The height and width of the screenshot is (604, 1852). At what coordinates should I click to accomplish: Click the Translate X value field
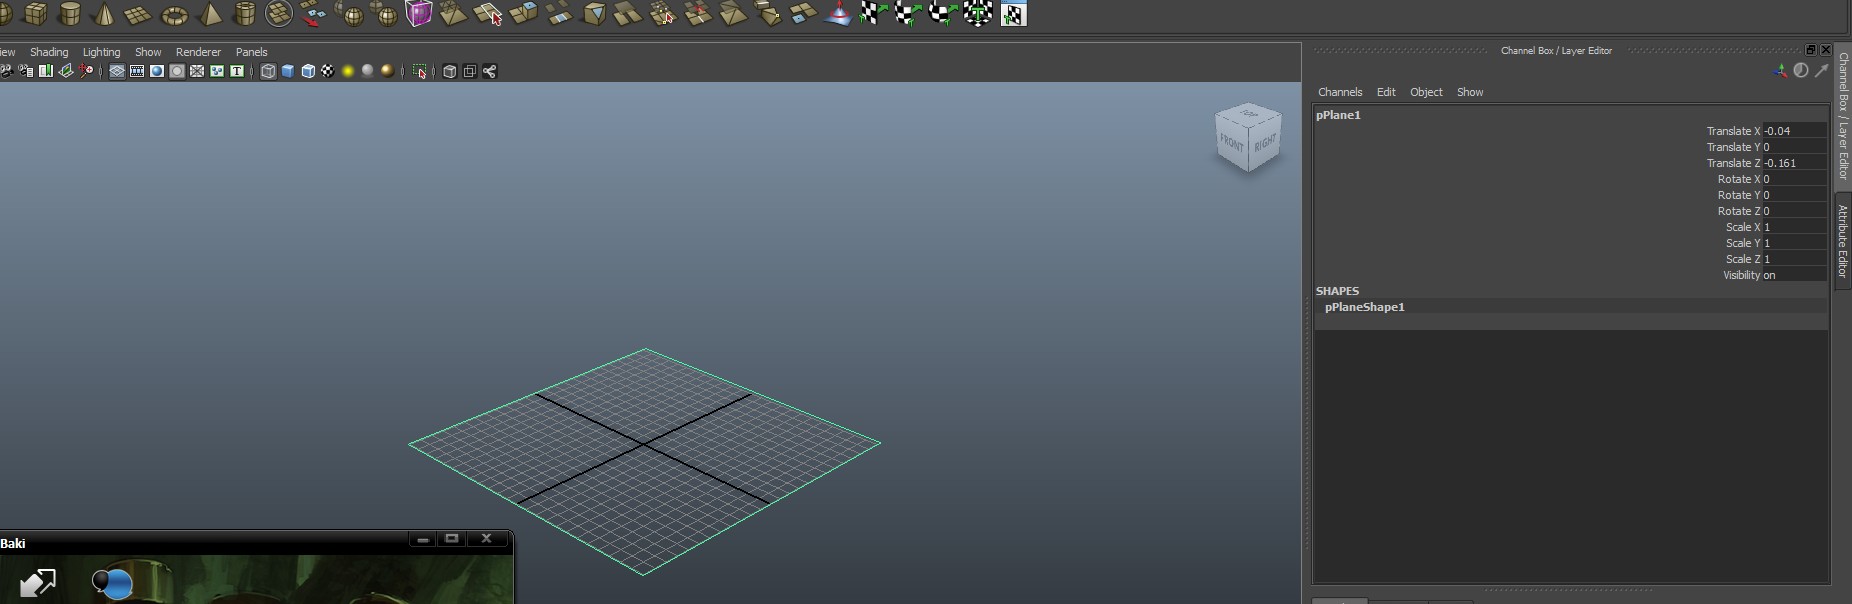1793,131
